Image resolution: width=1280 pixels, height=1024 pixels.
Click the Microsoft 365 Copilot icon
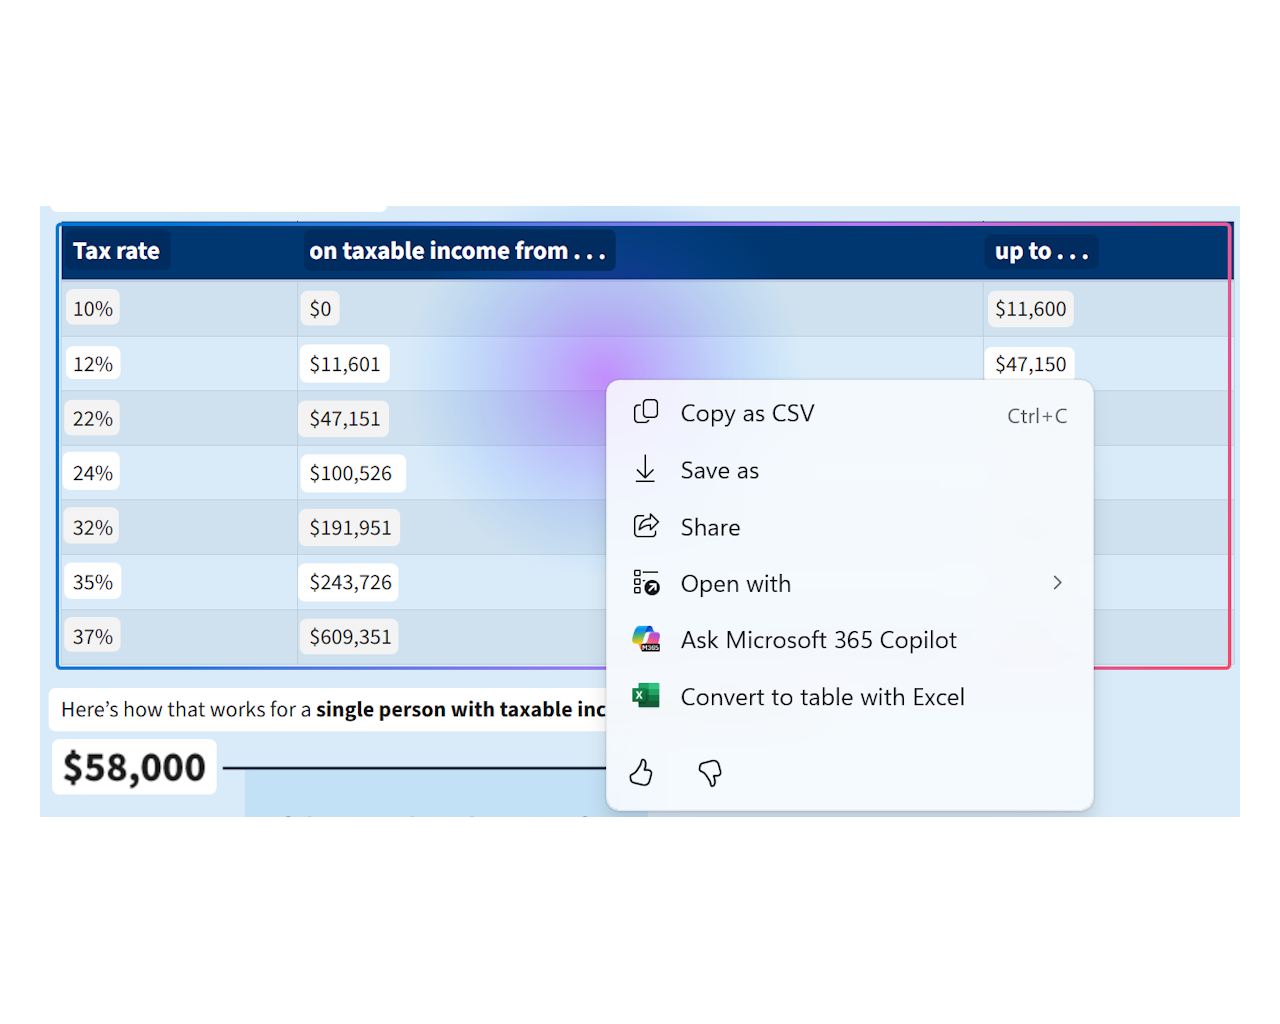646,639
